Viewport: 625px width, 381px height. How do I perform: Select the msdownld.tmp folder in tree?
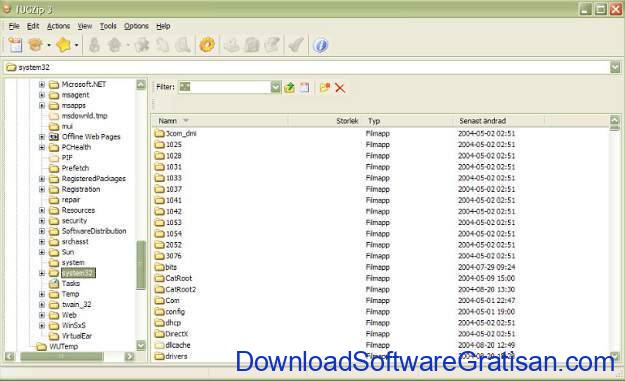point(85,116)
